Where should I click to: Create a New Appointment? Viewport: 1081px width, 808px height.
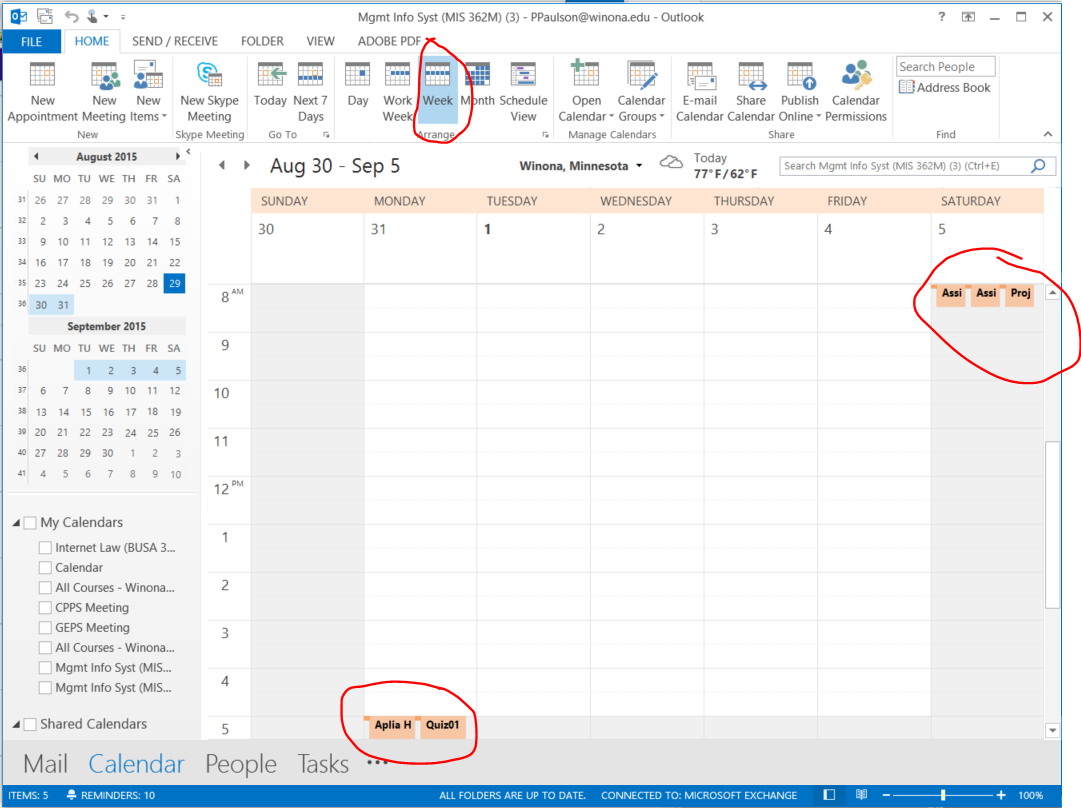[x=42, y=92]
